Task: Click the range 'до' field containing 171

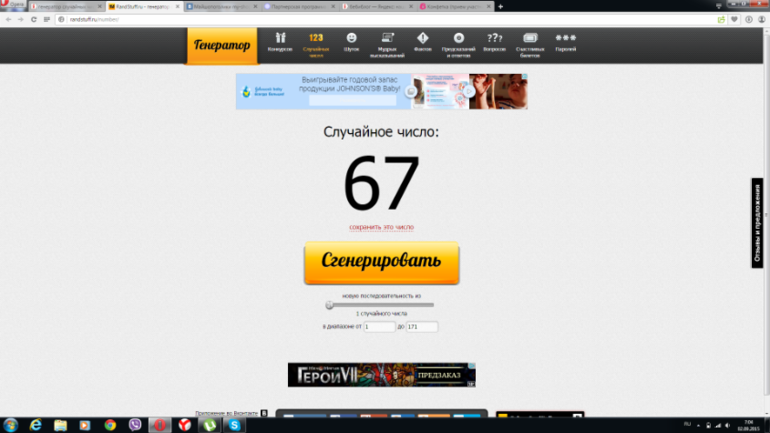Action: coord(422,327)
